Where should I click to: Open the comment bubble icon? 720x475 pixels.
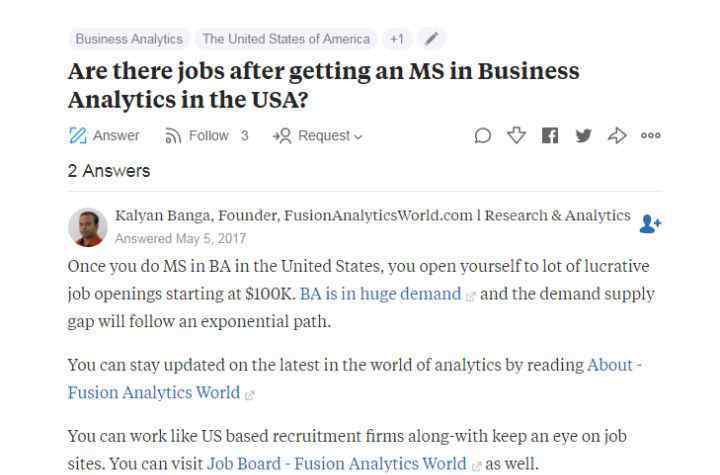pyautogui.click(x=483, y=136)
